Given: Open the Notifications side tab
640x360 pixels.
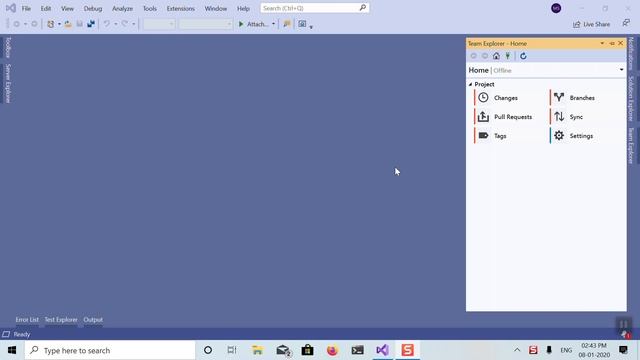Looking at the screenshot, I should coord(631,53).
